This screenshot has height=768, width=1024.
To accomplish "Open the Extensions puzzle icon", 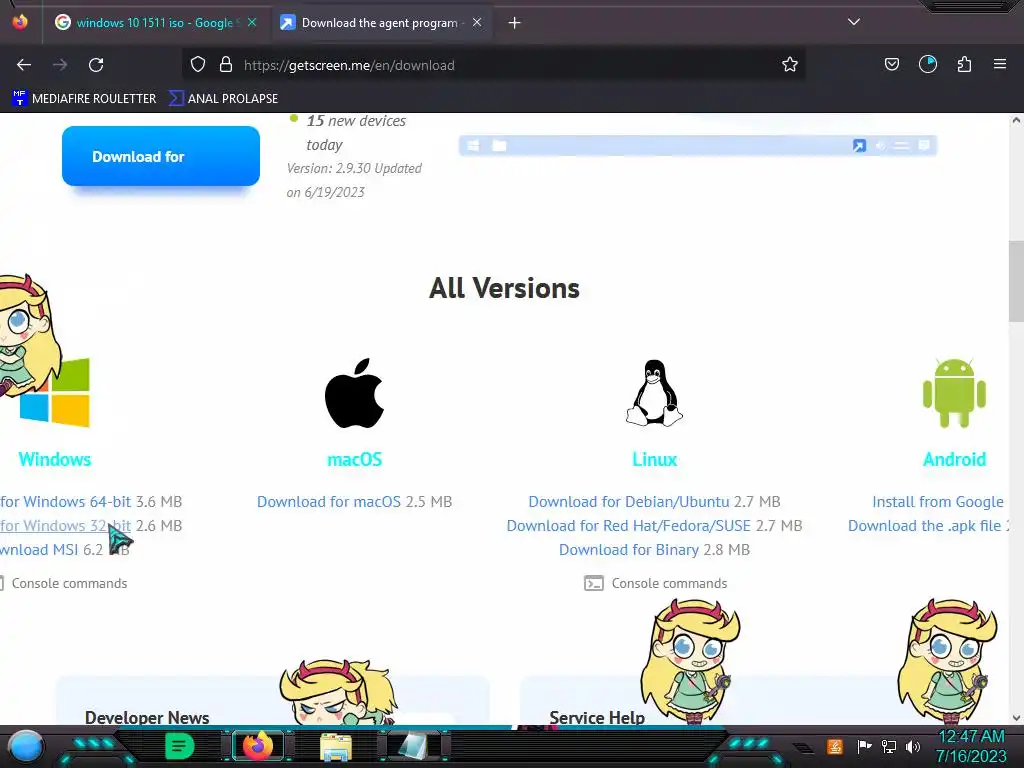I will tap(964, 65).
